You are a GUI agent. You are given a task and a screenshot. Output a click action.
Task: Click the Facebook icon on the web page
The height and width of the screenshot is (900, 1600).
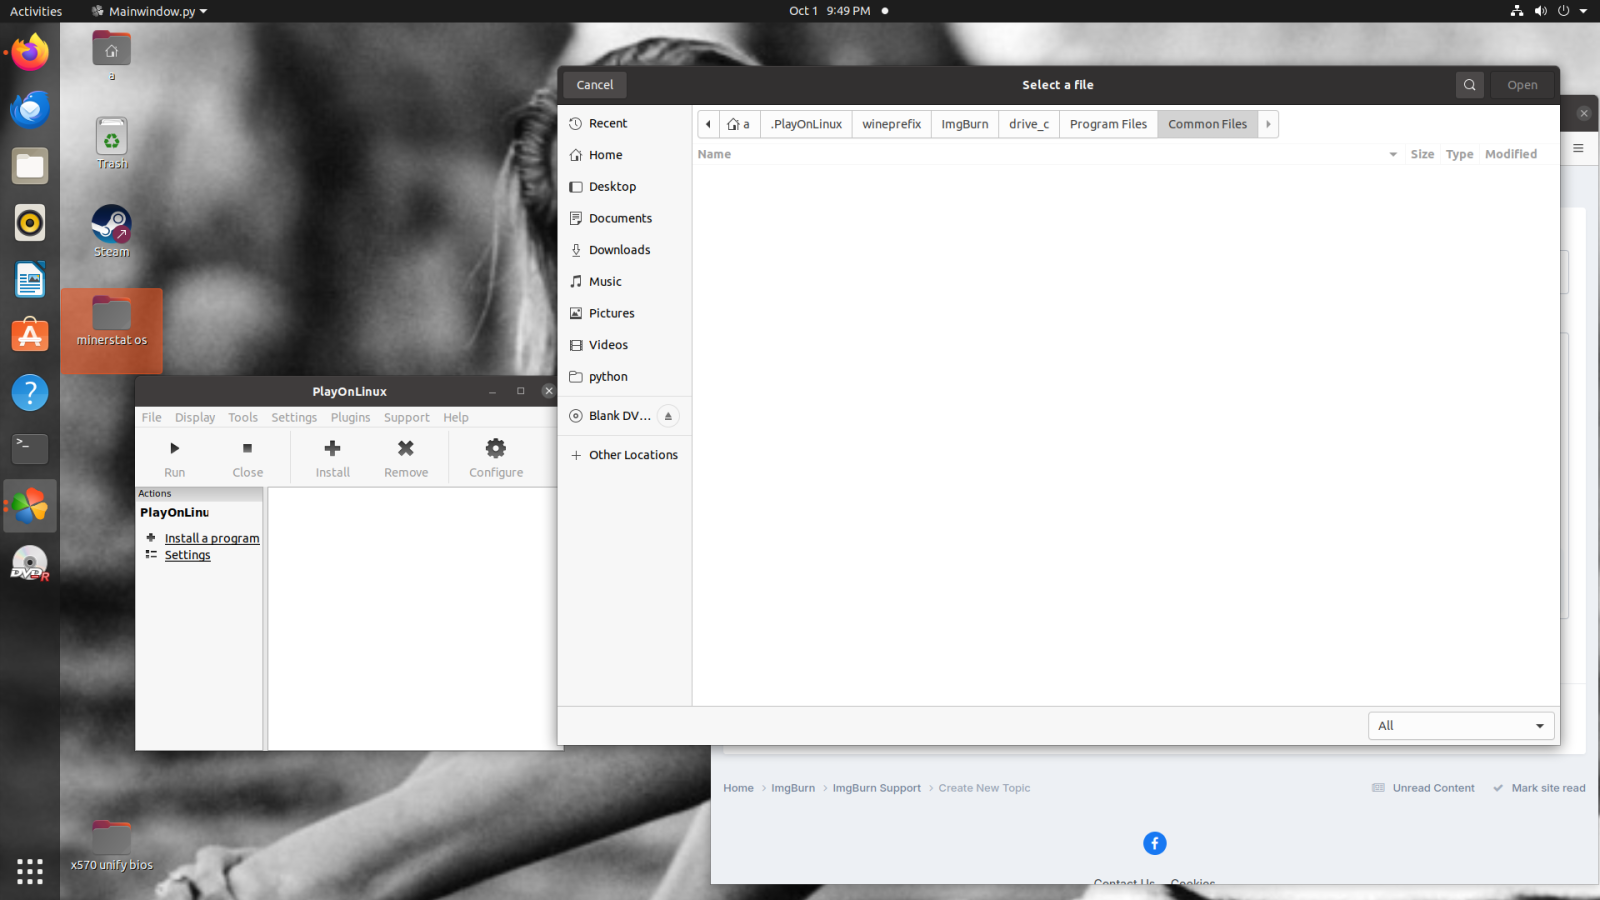1155,843
